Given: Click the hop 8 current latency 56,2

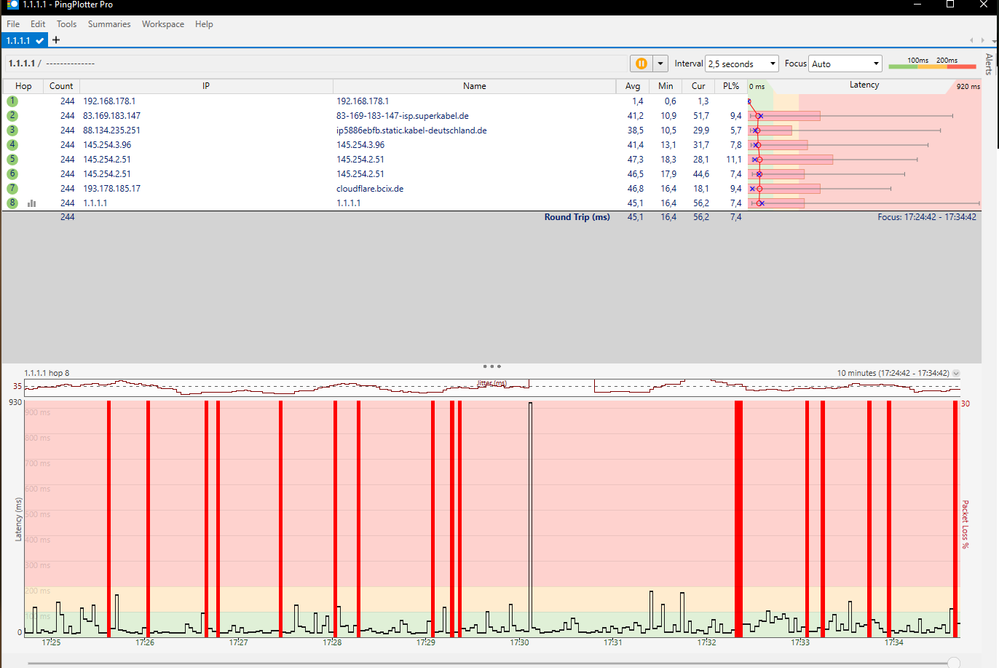Looking at the screenshot, I should coord(701,203).
